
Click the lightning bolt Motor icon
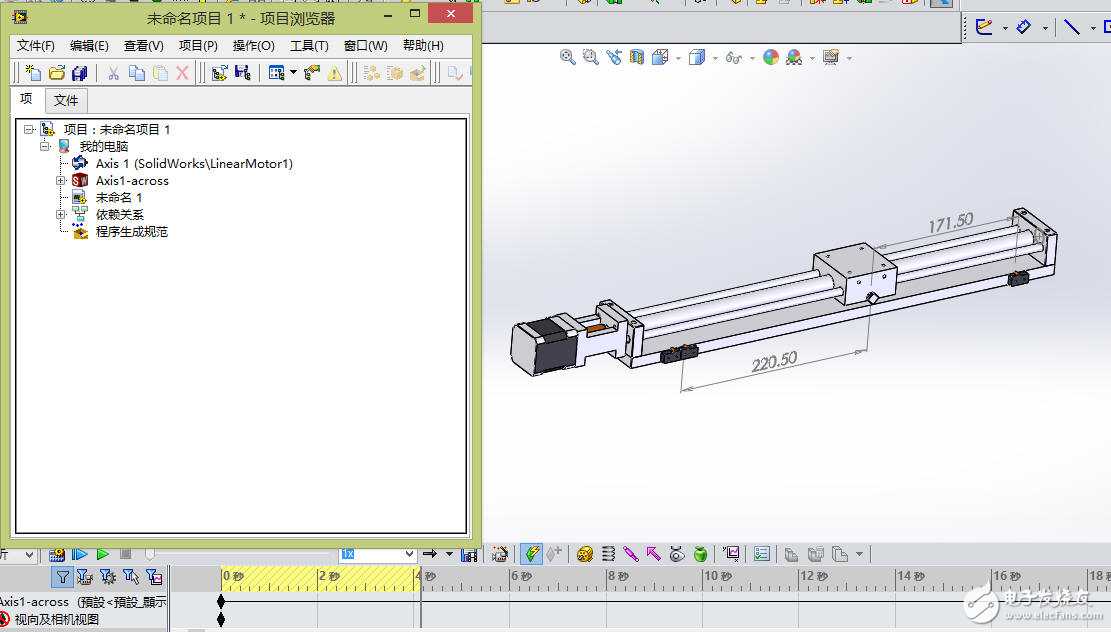pyautogui.click(x=532, y=554)
